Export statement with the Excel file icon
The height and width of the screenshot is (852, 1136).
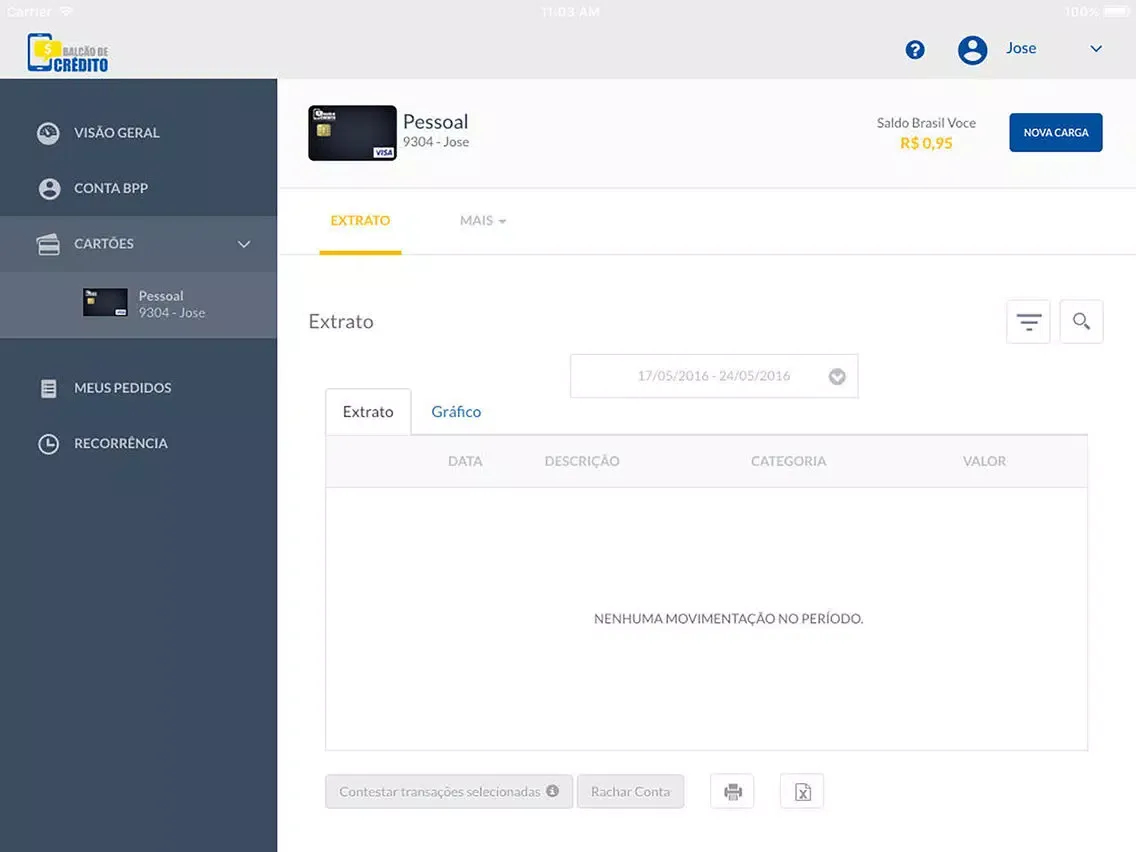(x=802, y=792)
